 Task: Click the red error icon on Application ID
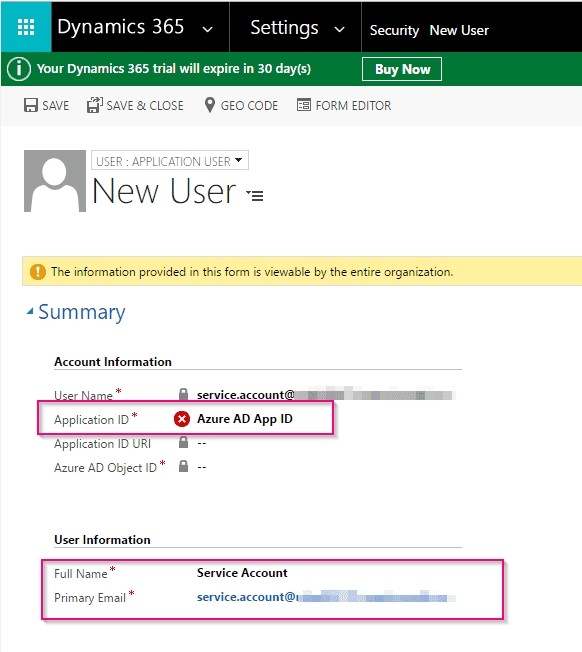pyautogui.click(x=182, y=419)
